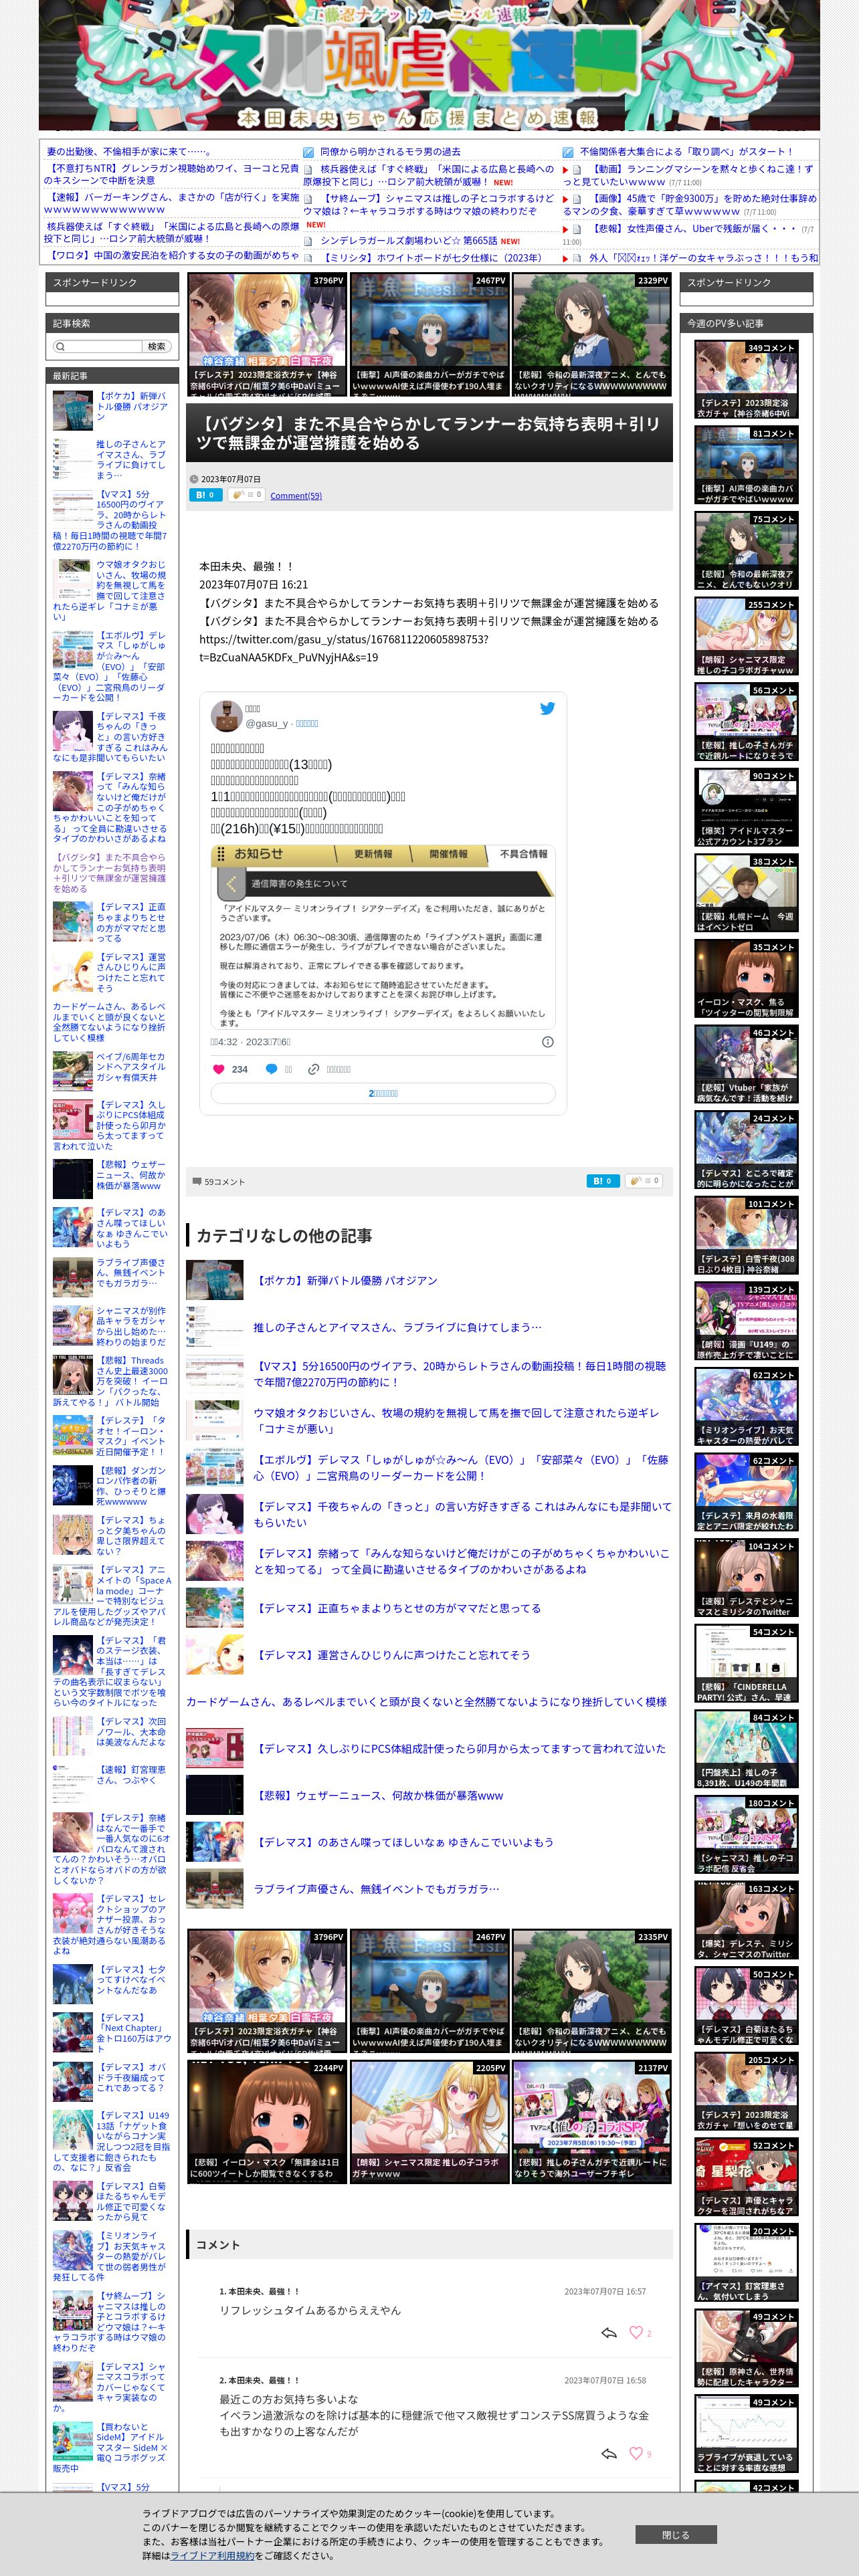
Task: Click the clap button next to top Hatena bookmark
Action: [x=246, y=495]
